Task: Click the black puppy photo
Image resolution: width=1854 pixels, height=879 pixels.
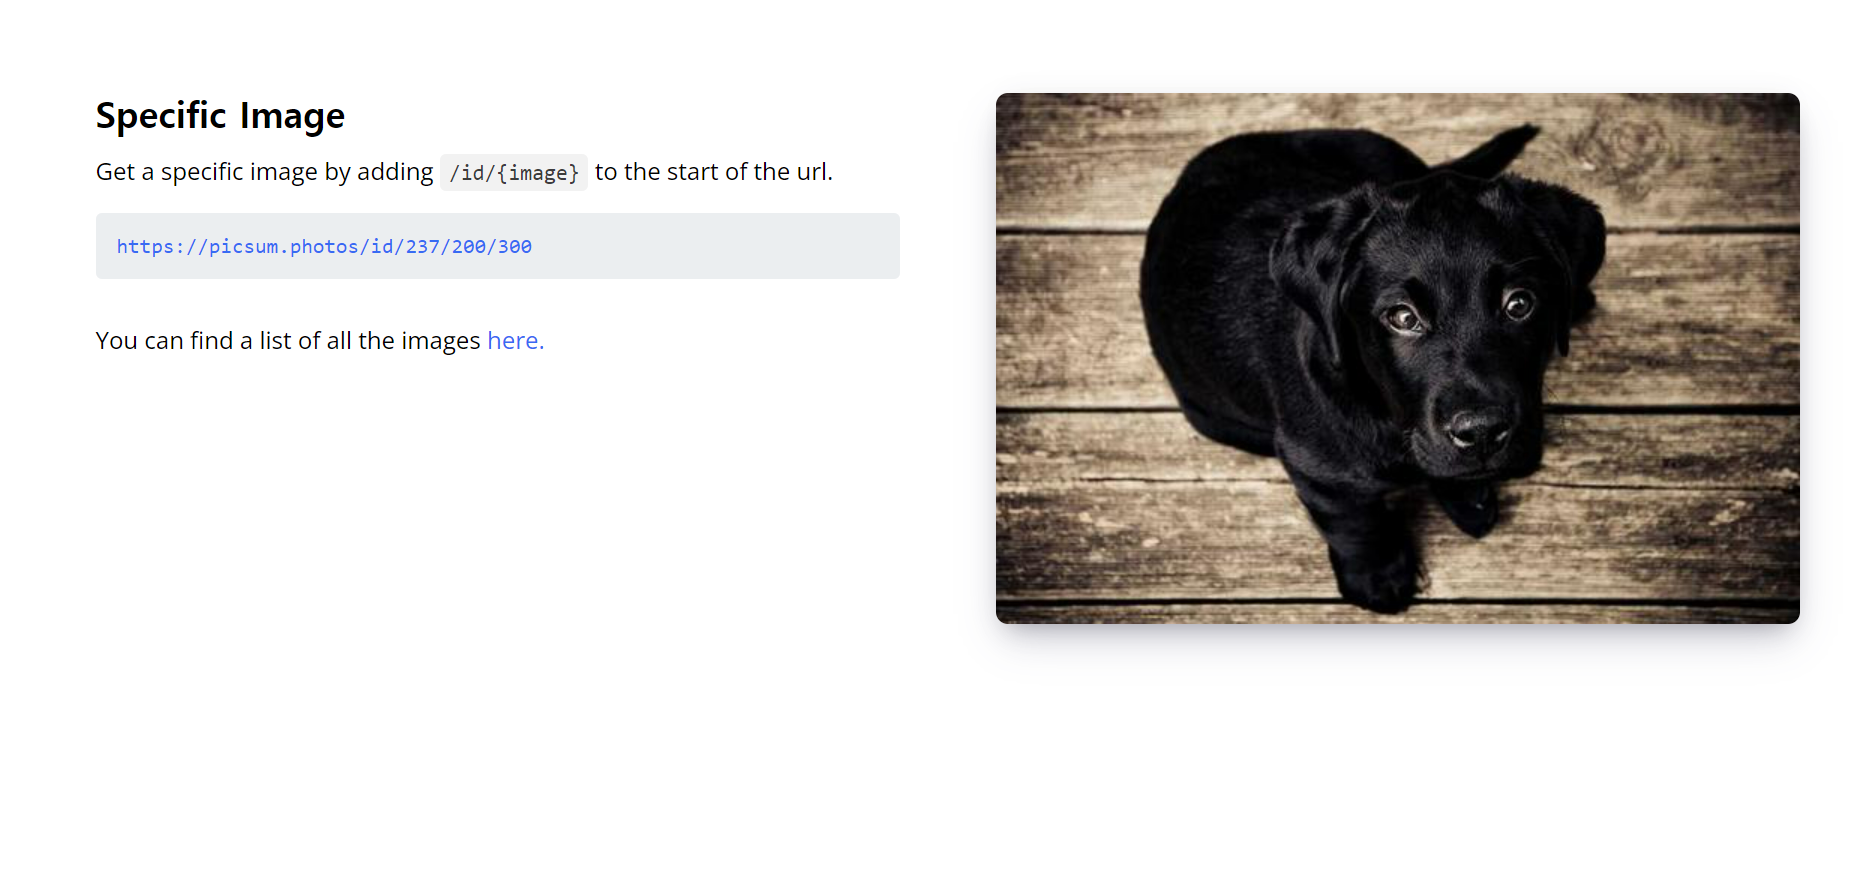Action: (1397, 358)
